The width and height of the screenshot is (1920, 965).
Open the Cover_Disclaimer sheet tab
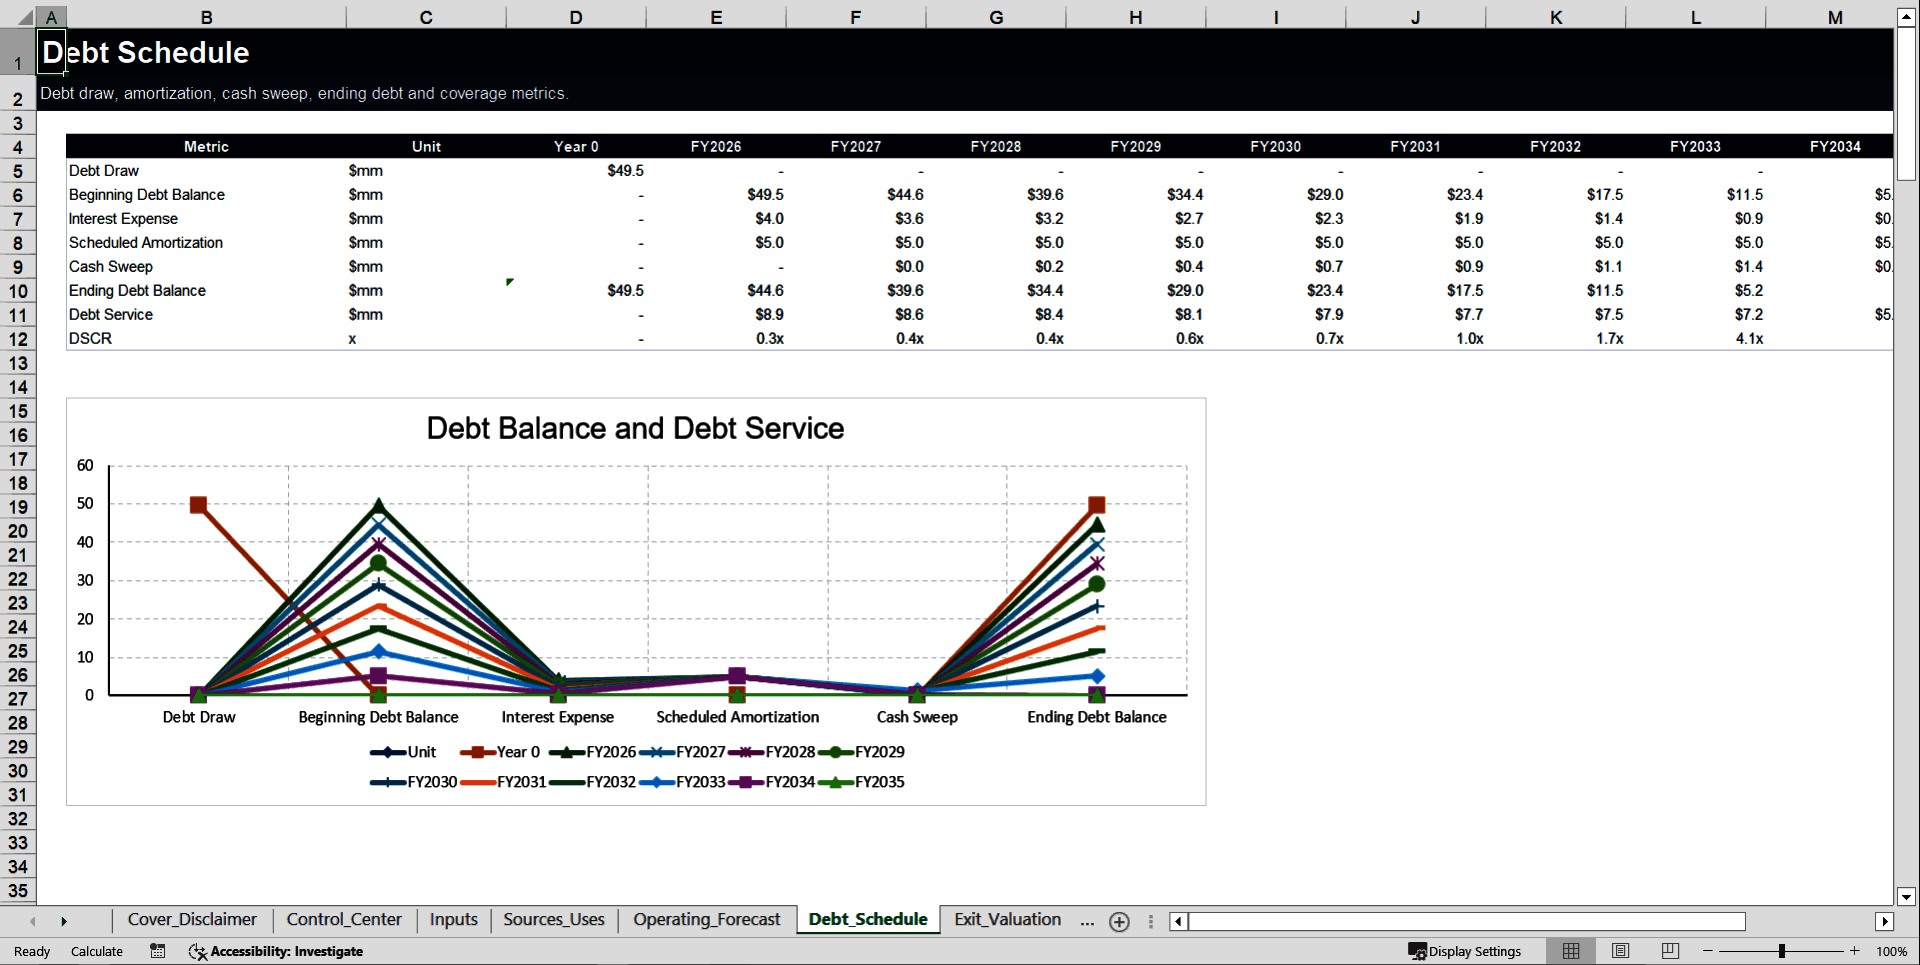point(192,920)
